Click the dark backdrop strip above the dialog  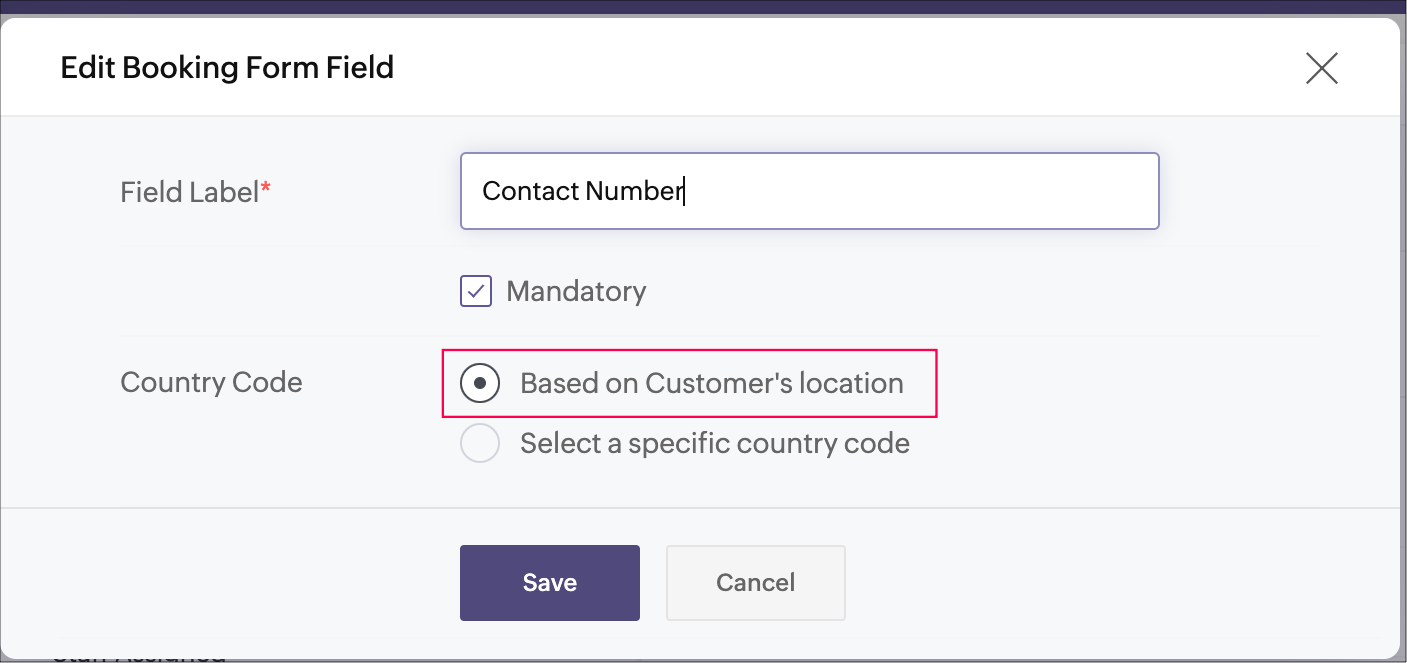pyautogui.click(x=700, y=6)
